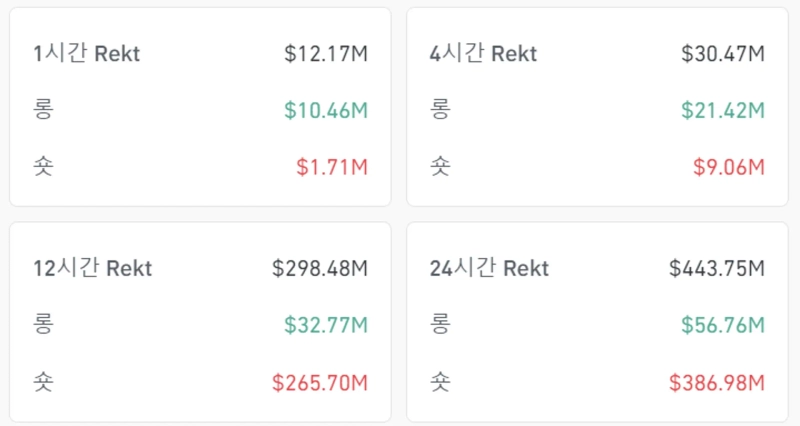The image size is (800, 426).
Task: Click the $443.75M 24-hour total
Action: click(717, 268)
